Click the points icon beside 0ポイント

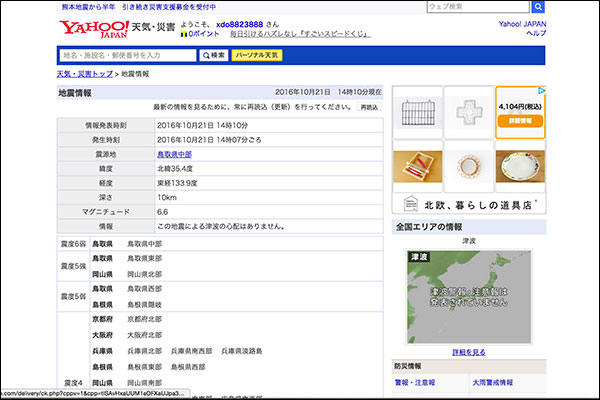click(184, 33)
